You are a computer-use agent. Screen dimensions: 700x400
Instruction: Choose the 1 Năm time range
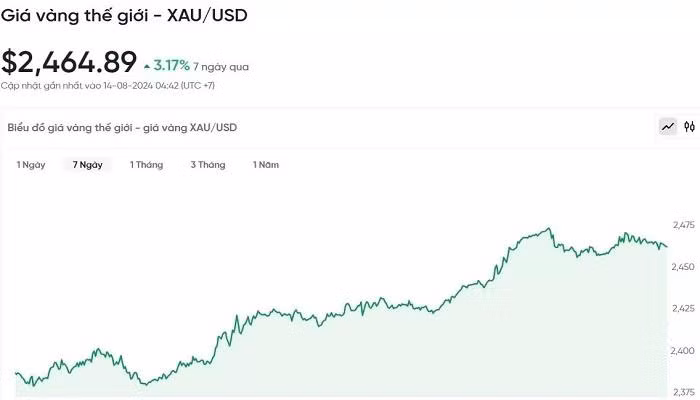point(265,164)
